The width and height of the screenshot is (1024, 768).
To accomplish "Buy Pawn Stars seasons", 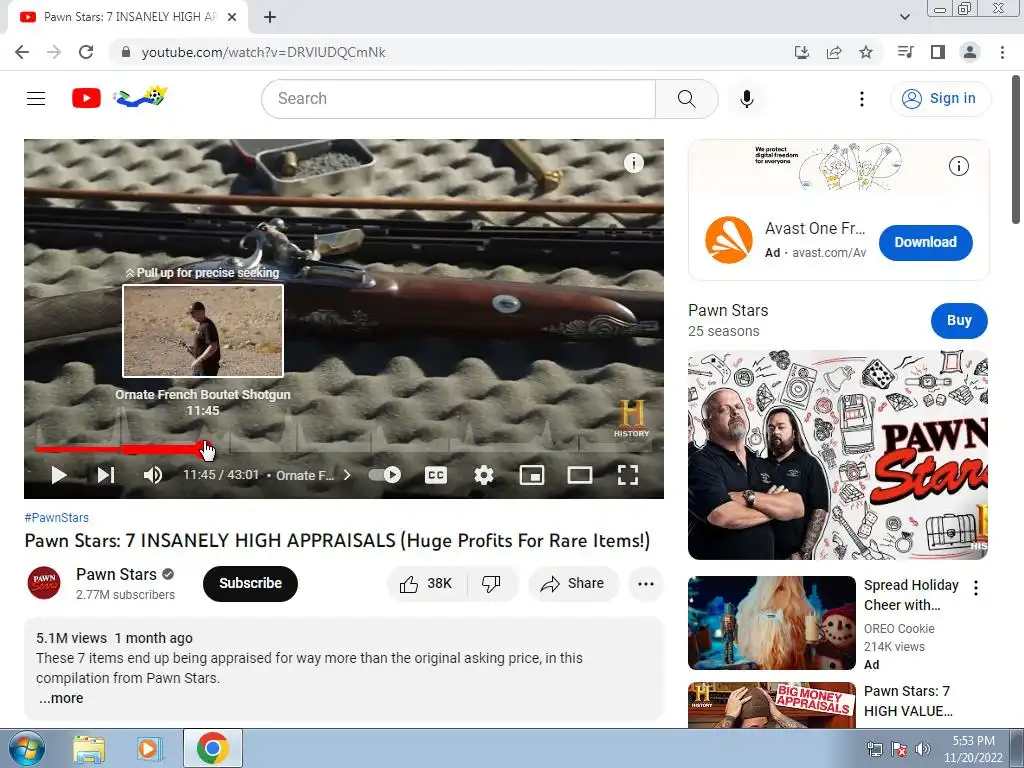I will [959, 321].
